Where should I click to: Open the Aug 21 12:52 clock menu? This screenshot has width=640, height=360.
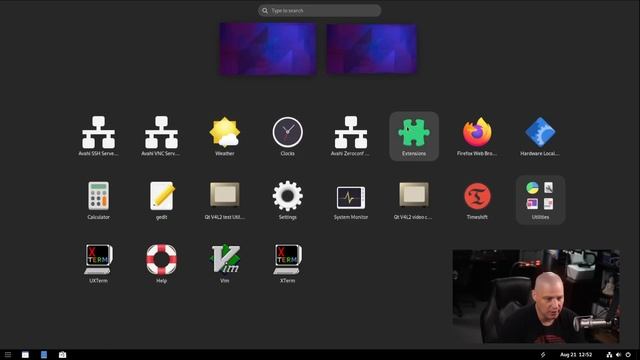[576, 355]
